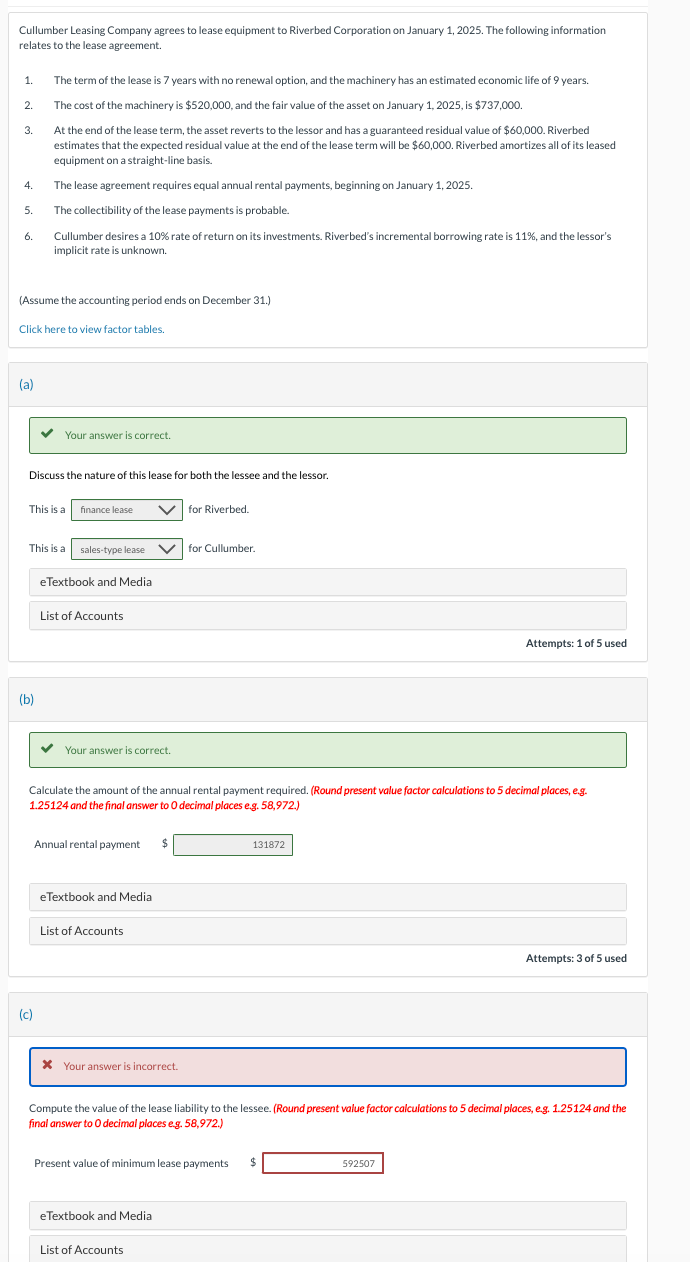690x1262 pixels.
Task: Expand eTextbook and Media in part (b)
Action: (327, 897)
